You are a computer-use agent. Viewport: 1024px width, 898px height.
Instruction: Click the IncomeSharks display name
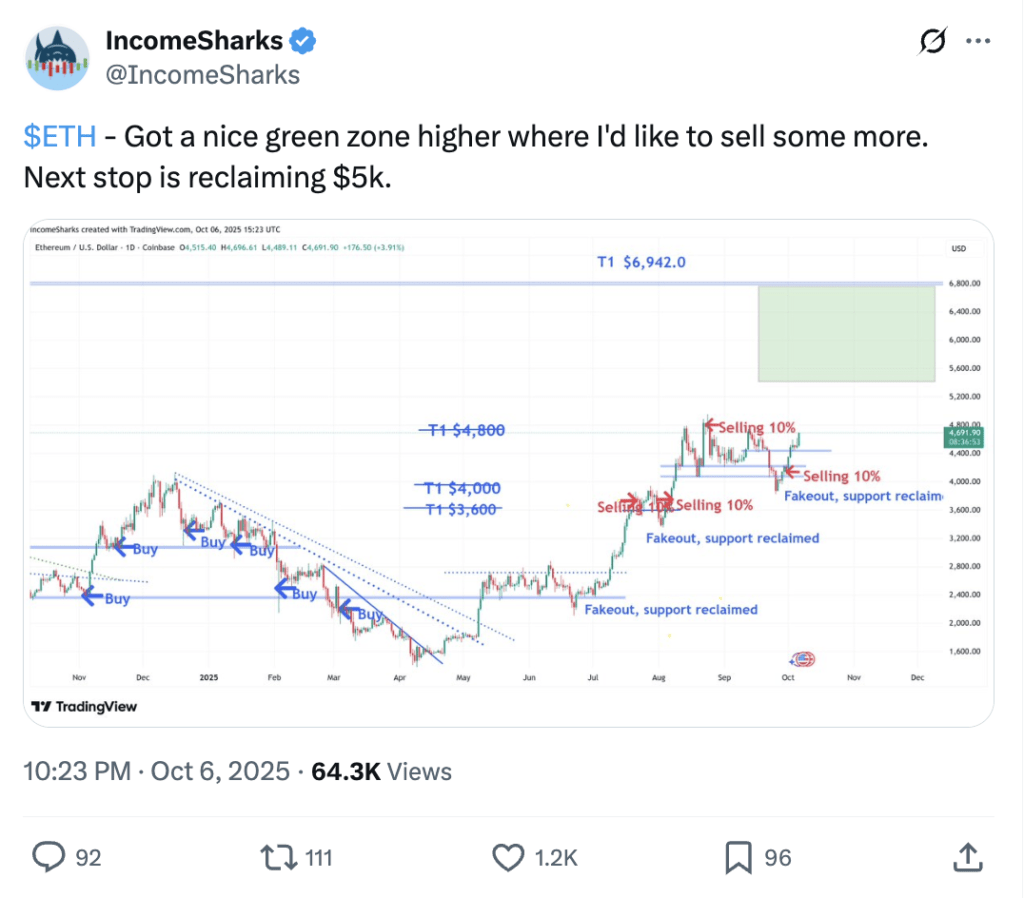click(x=194, y=41)
